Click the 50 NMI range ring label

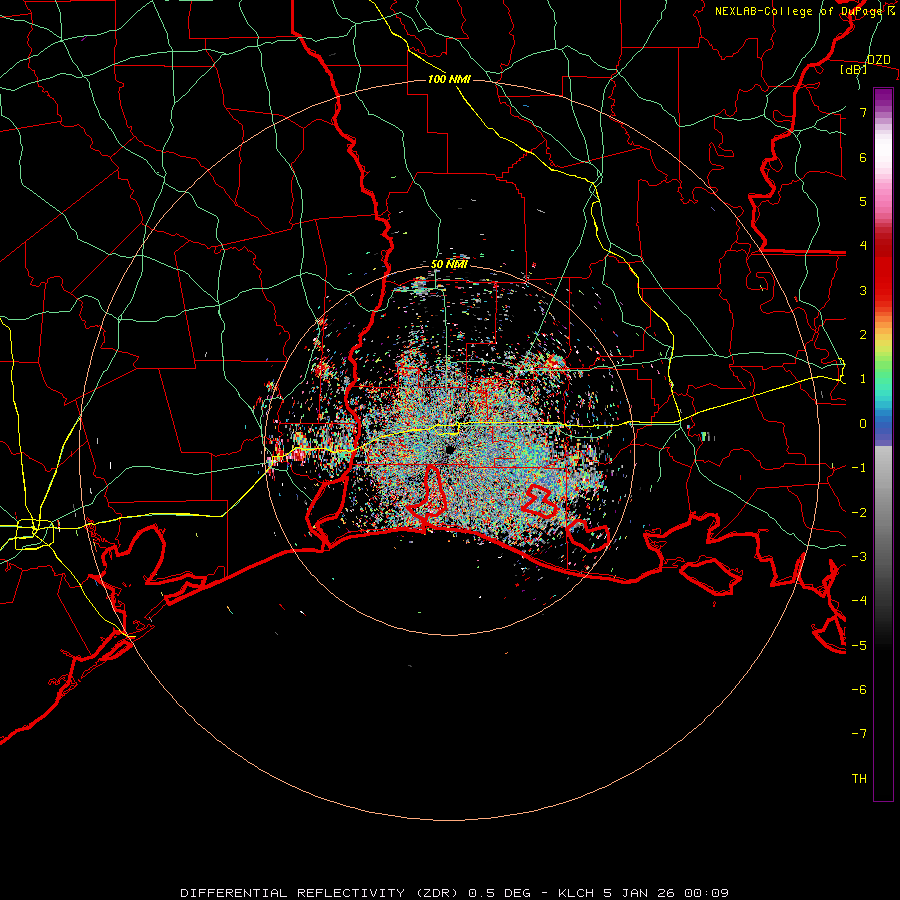pyautogui.click(x=449, y=264)
